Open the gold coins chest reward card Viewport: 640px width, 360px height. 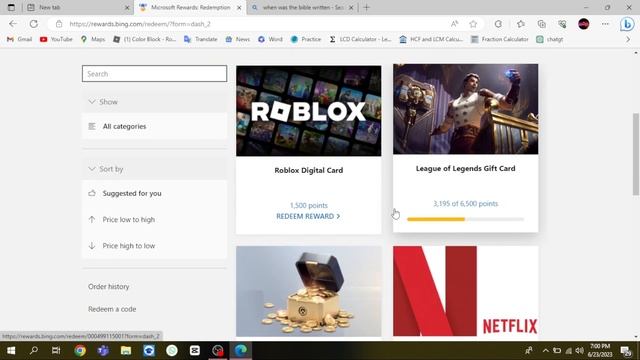click(309, 291)
